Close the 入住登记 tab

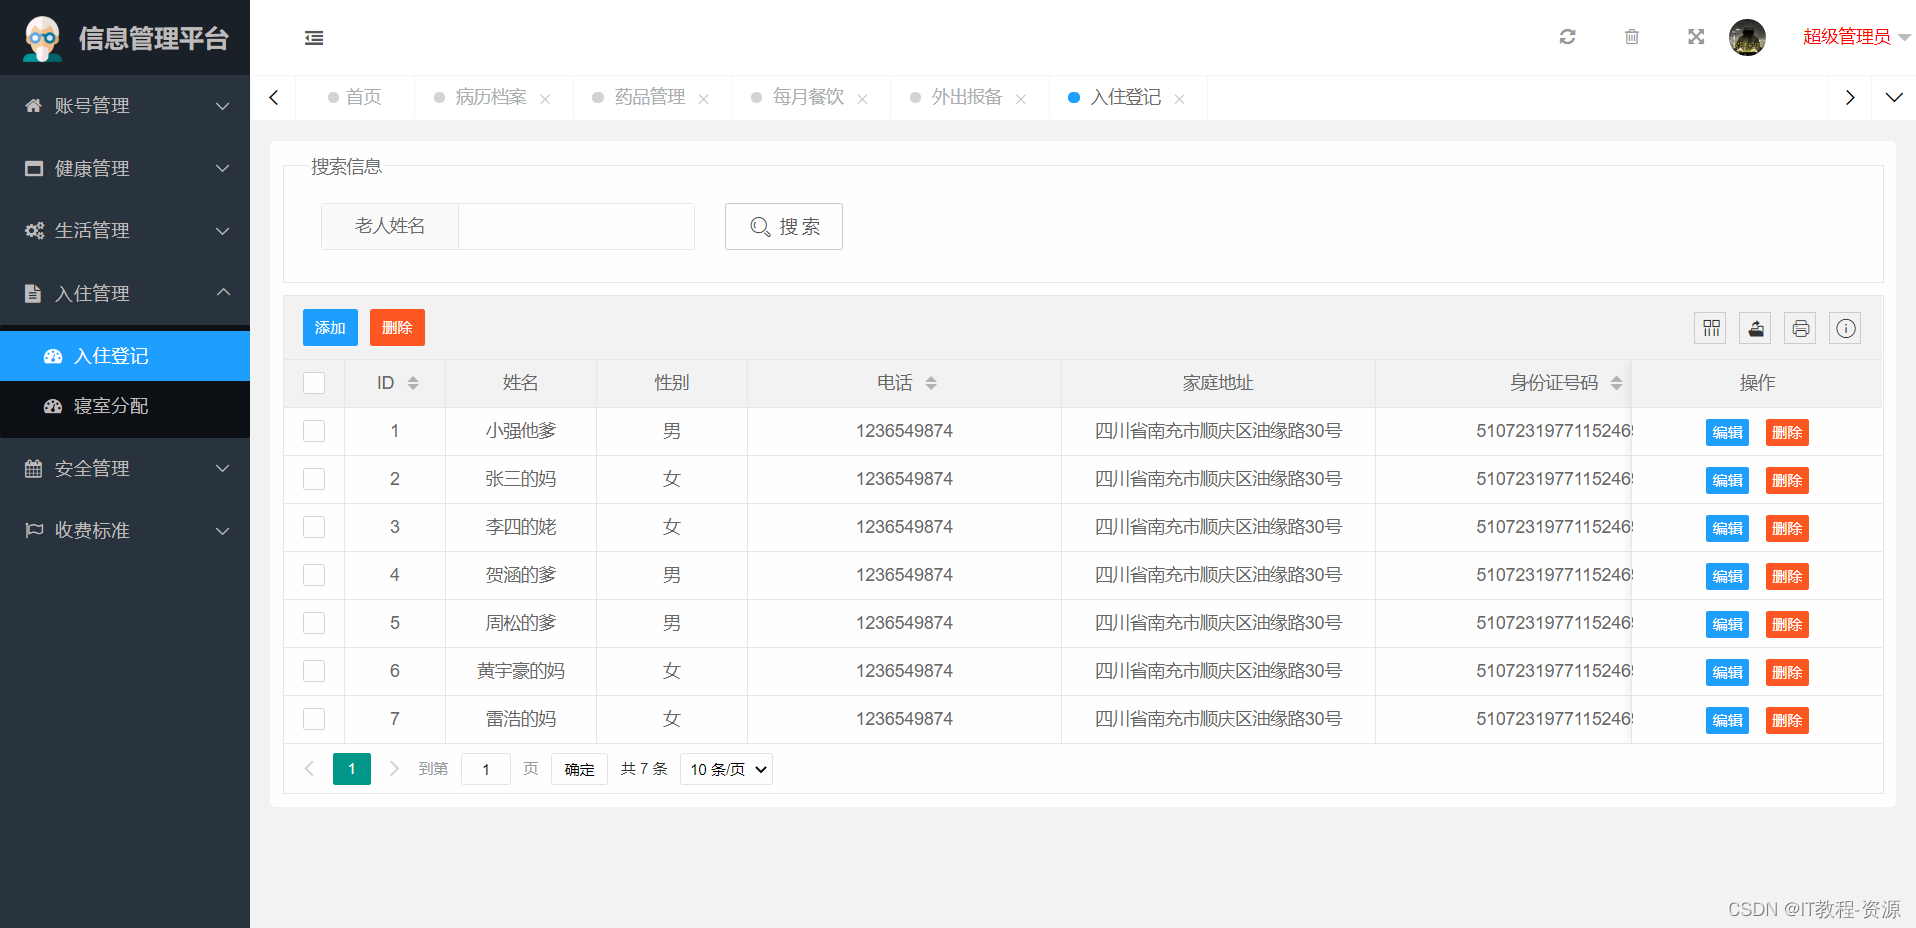(x=1180, y=99)
